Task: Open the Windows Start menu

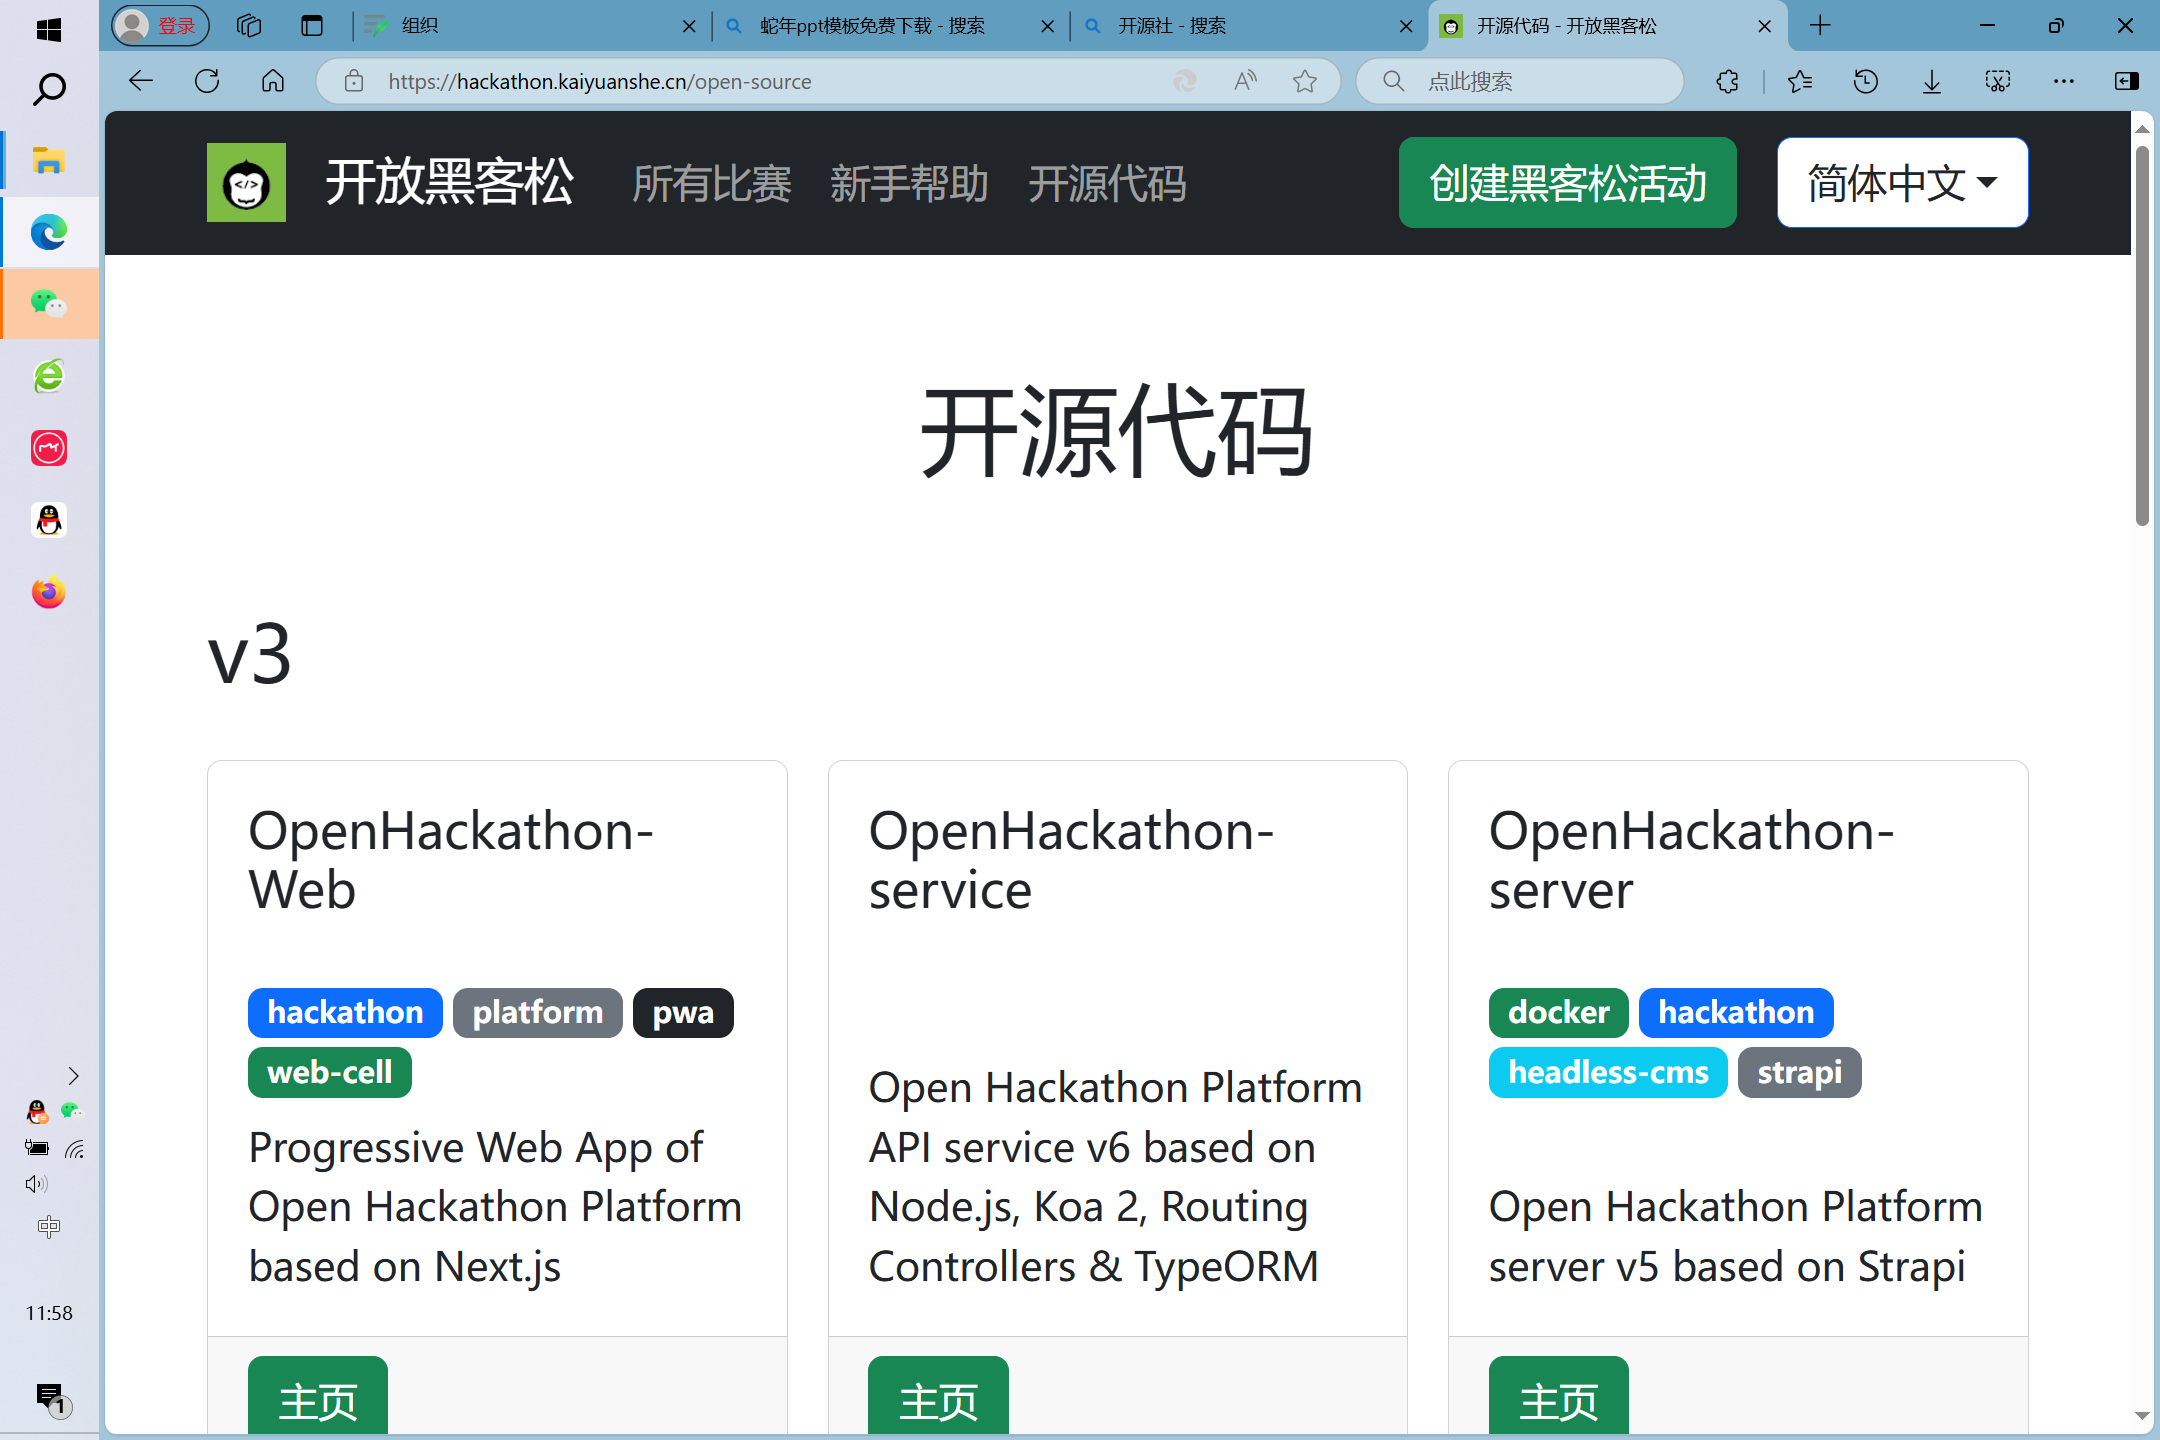Action: [x=48, y=30]
